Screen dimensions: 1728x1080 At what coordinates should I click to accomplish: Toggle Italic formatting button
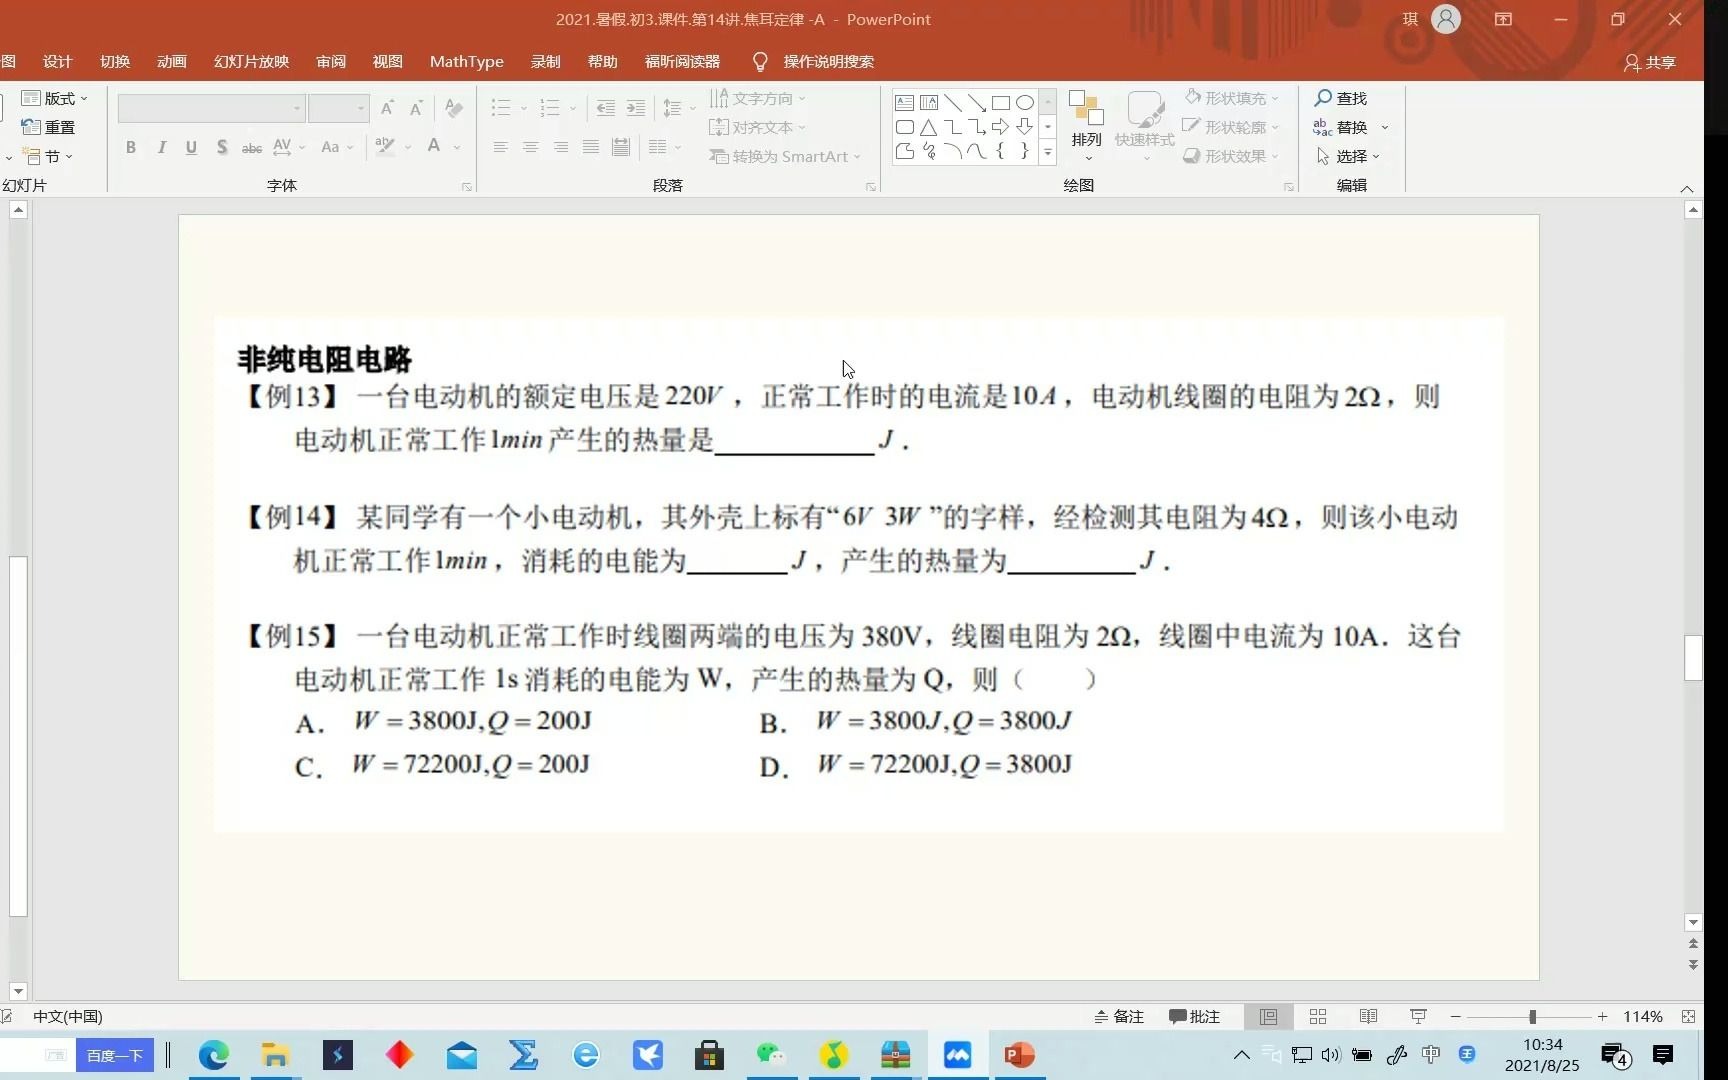pos(161,147)
